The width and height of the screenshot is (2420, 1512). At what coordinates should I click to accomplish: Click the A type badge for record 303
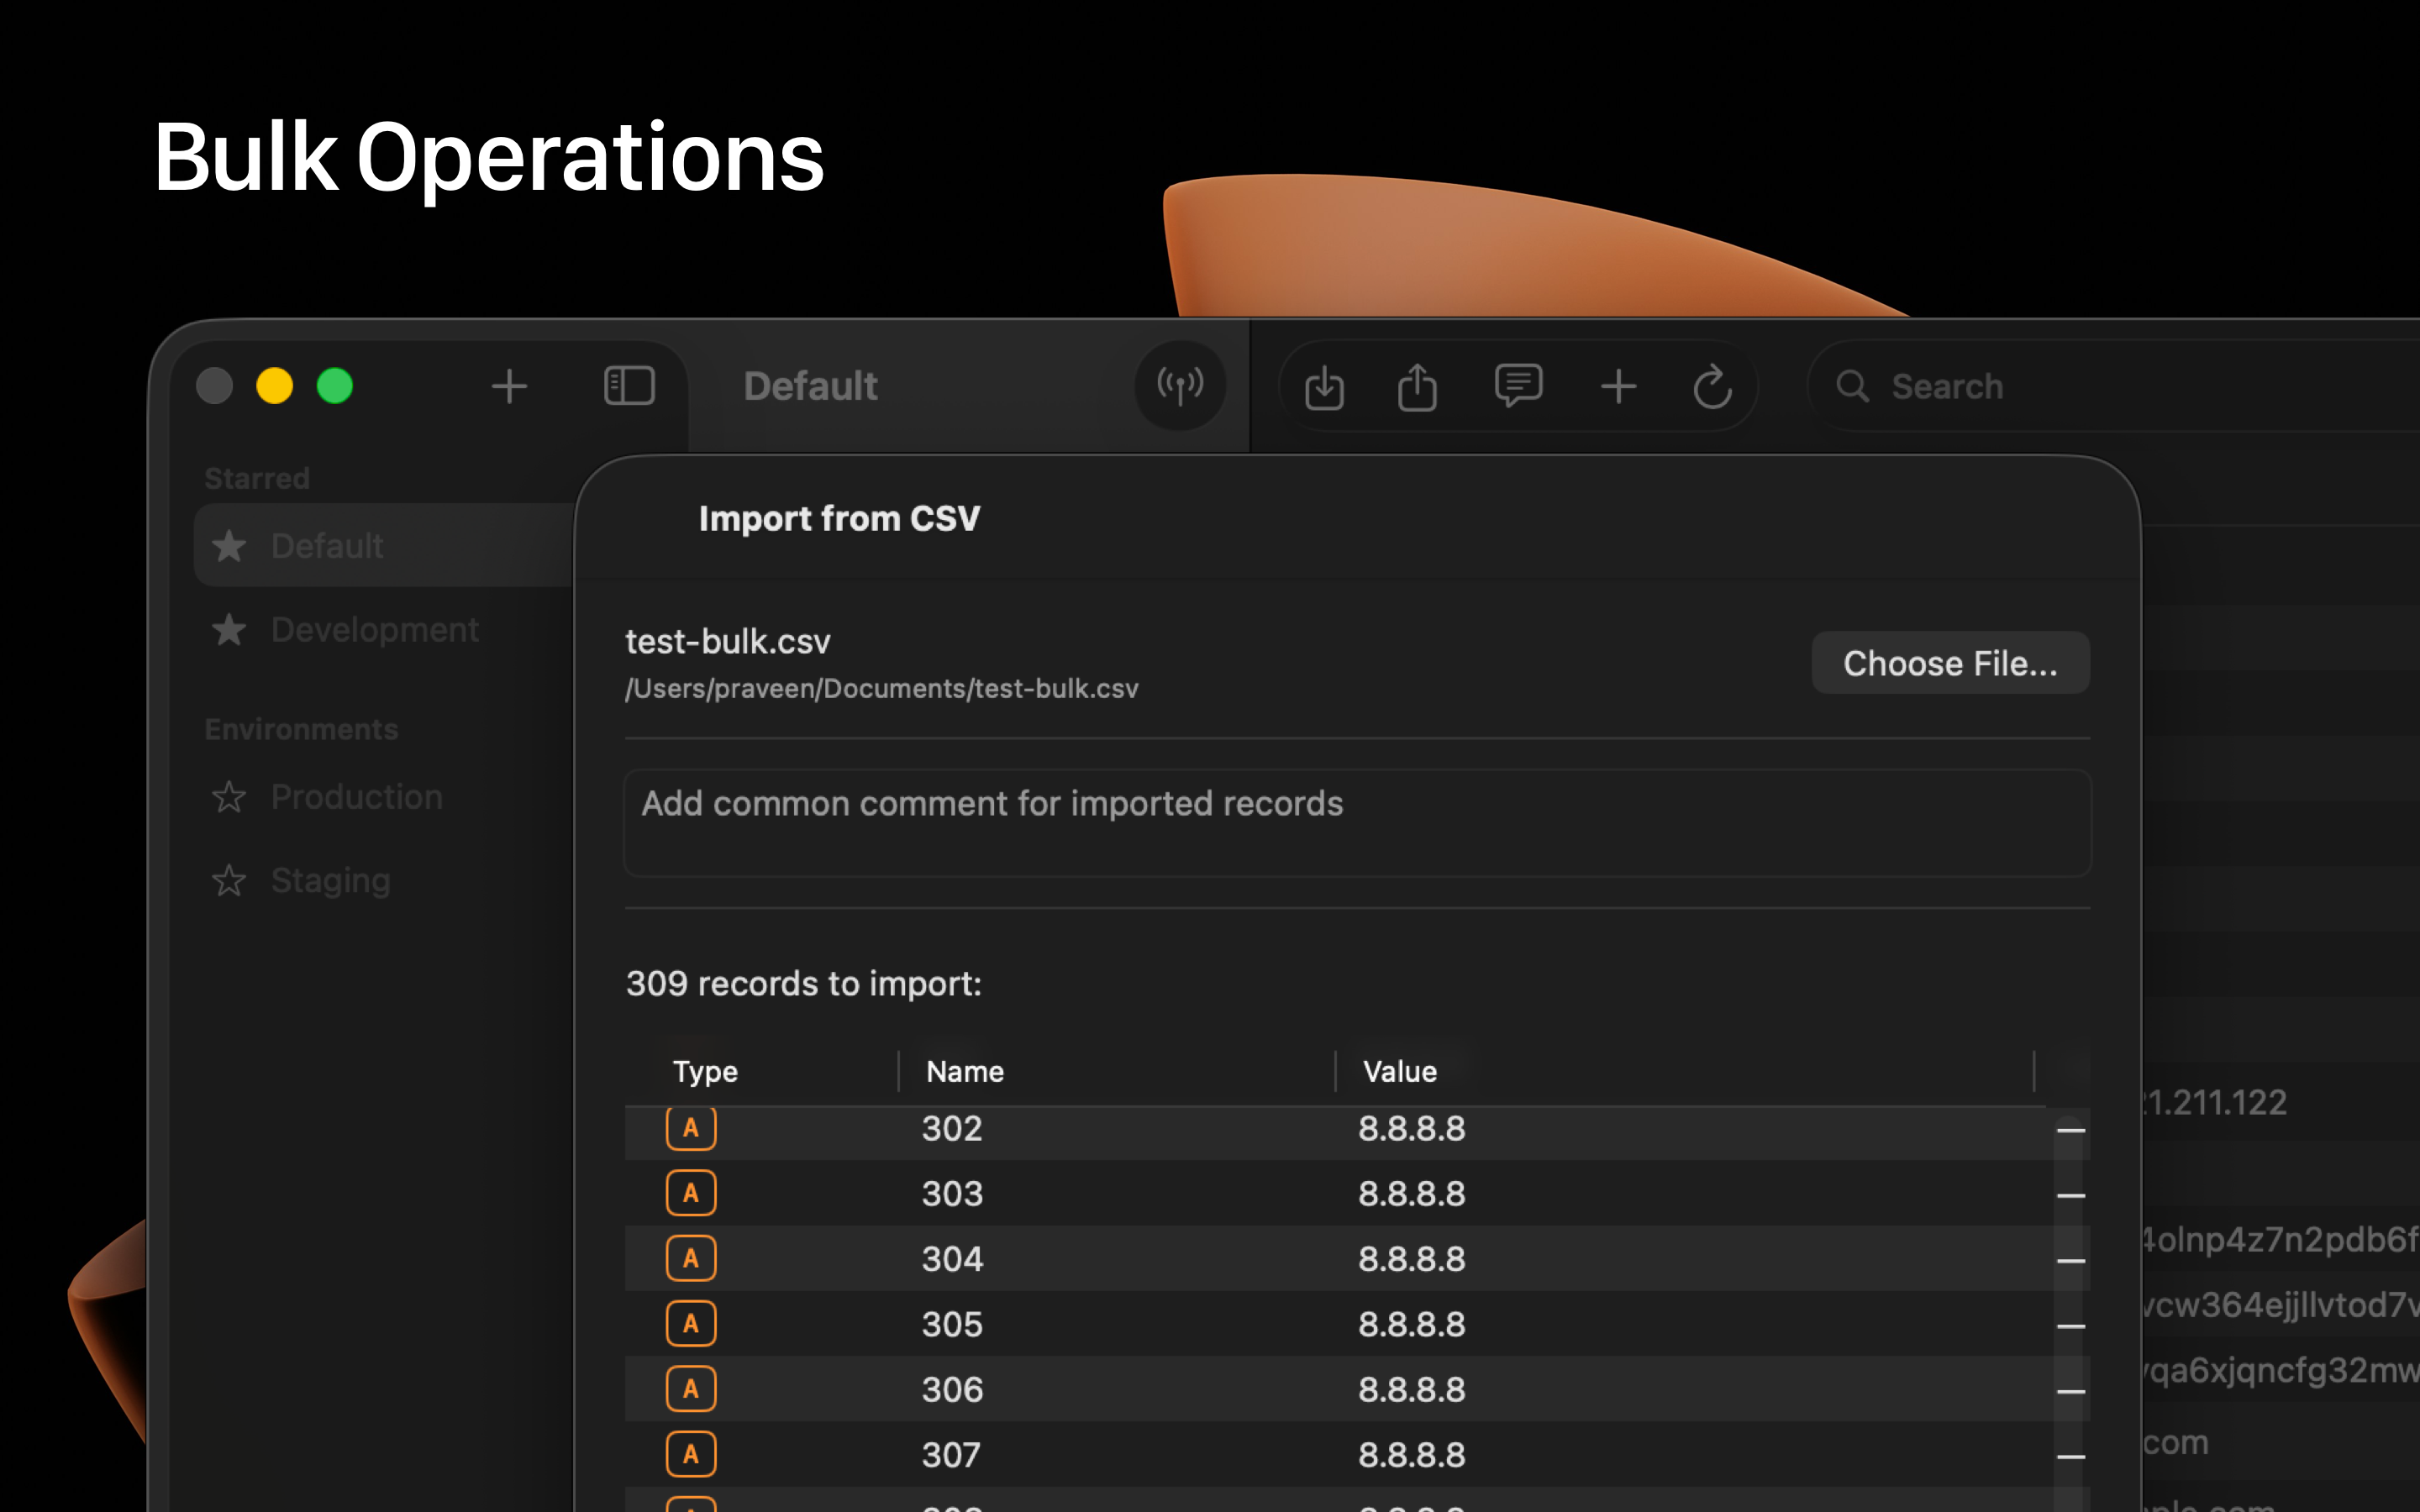tap(691, 1193)
